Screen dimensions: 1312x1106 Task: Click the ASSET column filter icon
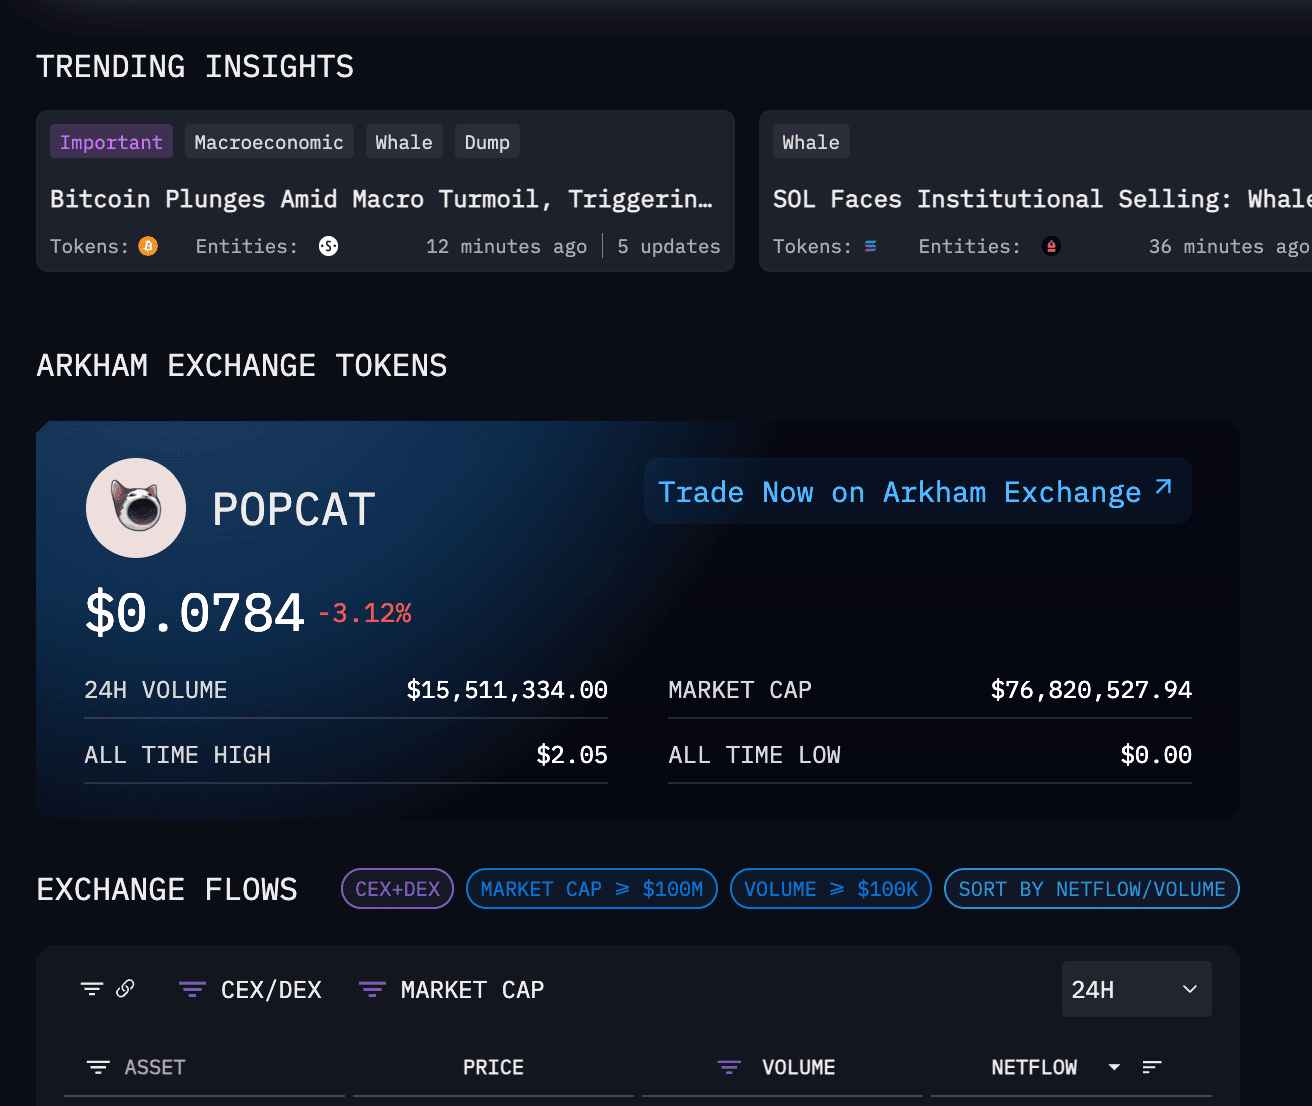[98, 1068]
